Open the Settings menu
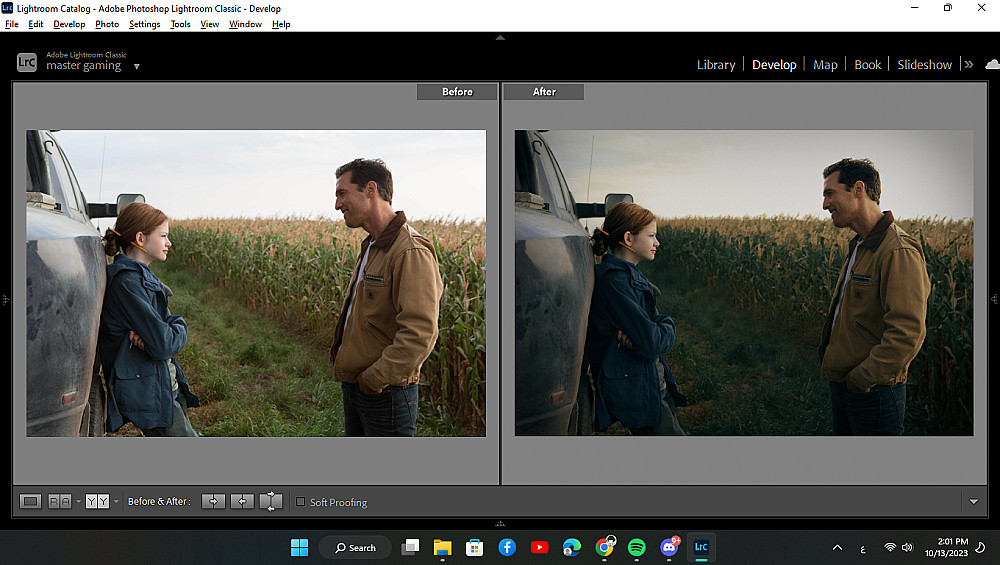Screen dimensions: 1000x565 pos(144,24)
